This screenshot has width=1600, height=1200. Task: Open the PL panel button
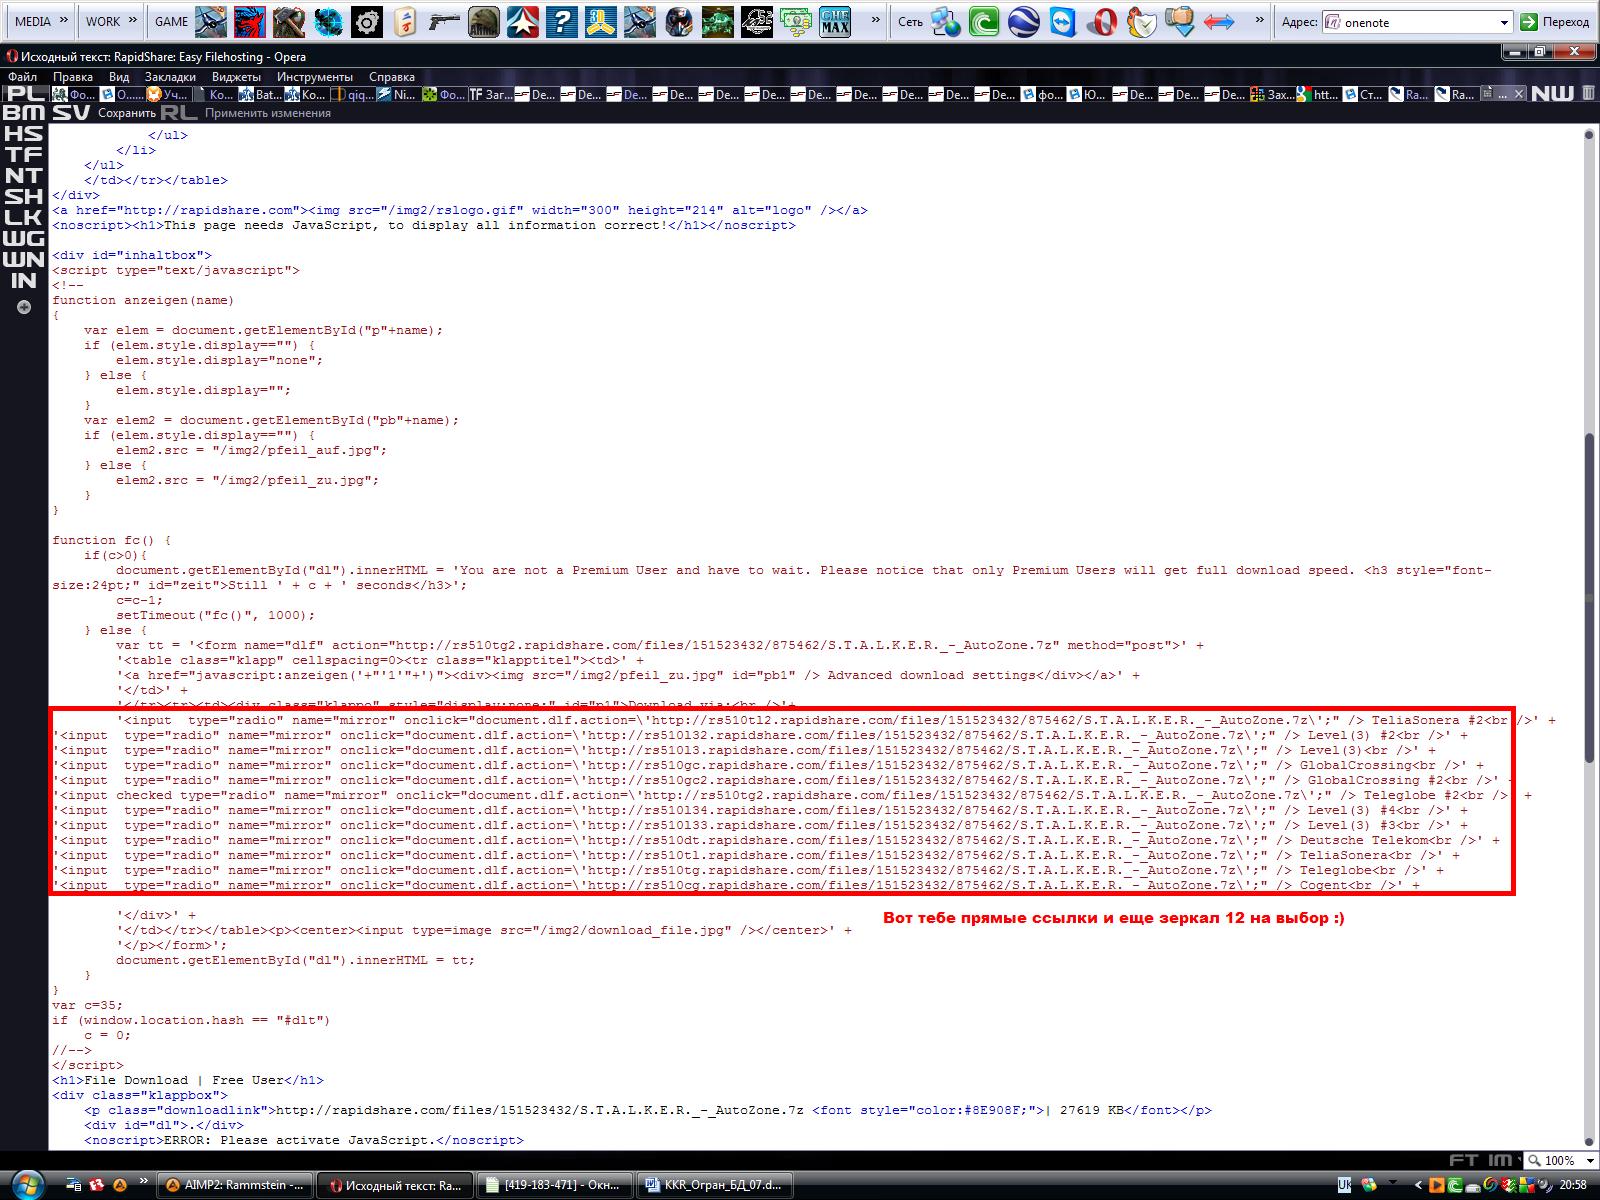(x=24, y=93)
